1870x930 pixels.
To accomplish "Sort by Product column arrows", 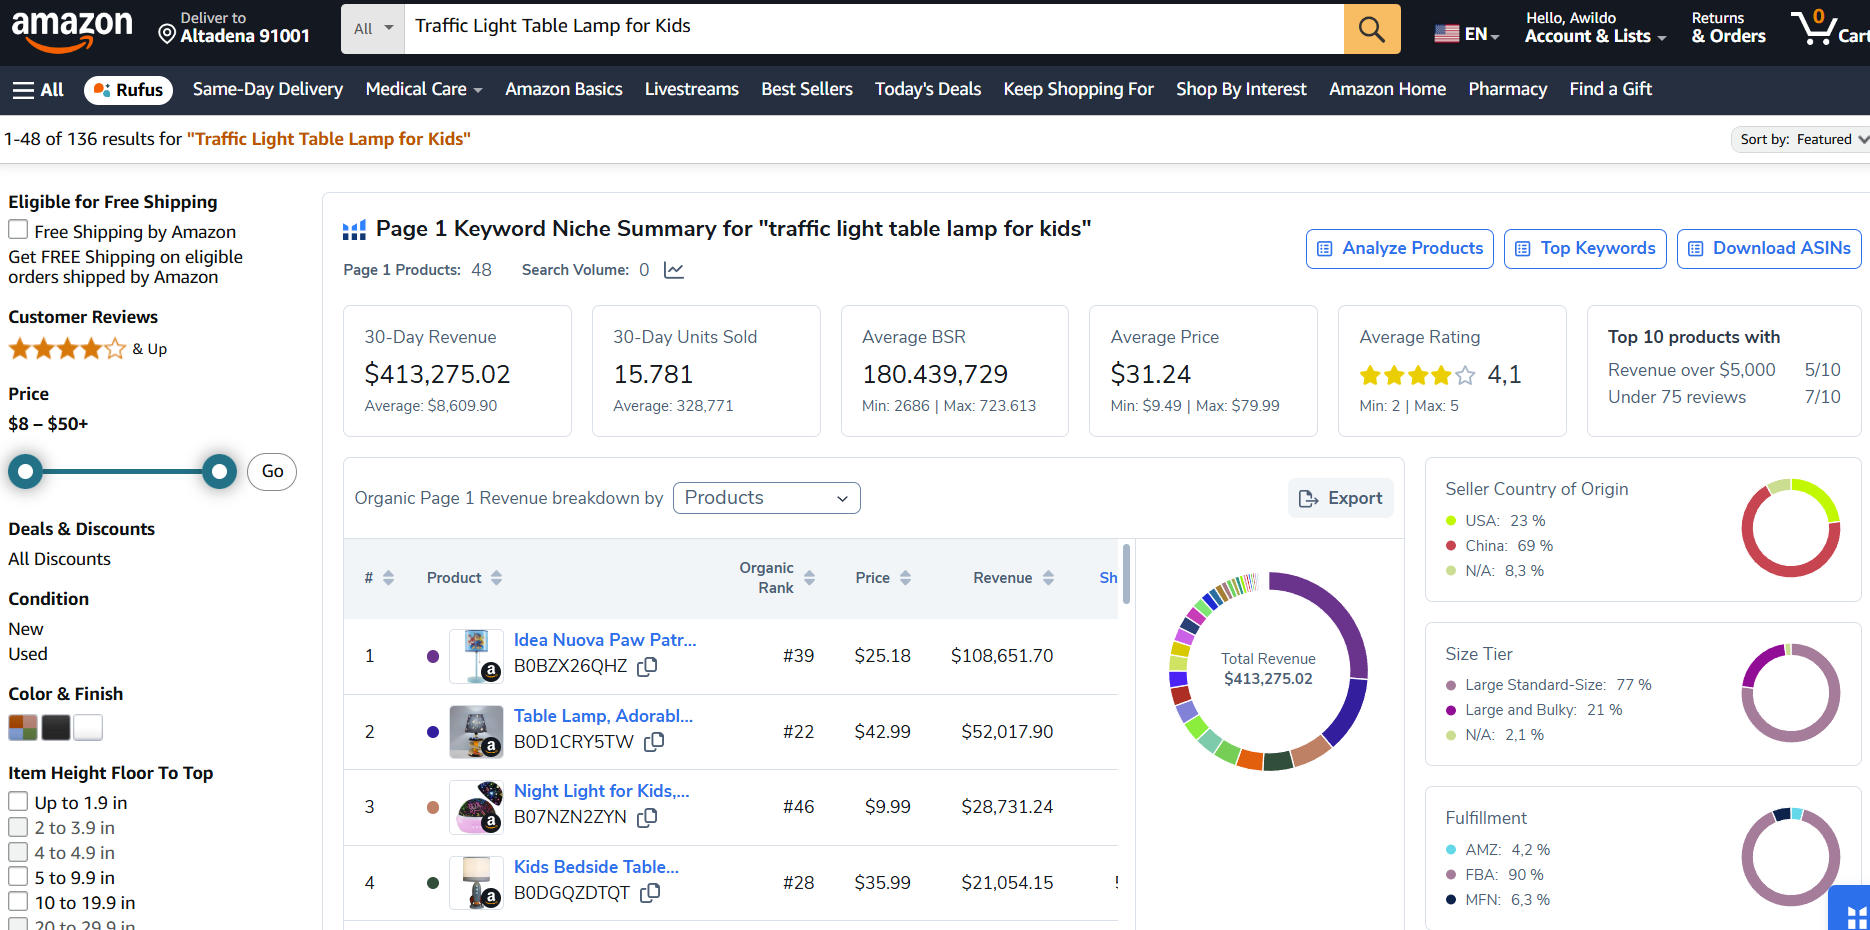I will [x=497, y=578].
